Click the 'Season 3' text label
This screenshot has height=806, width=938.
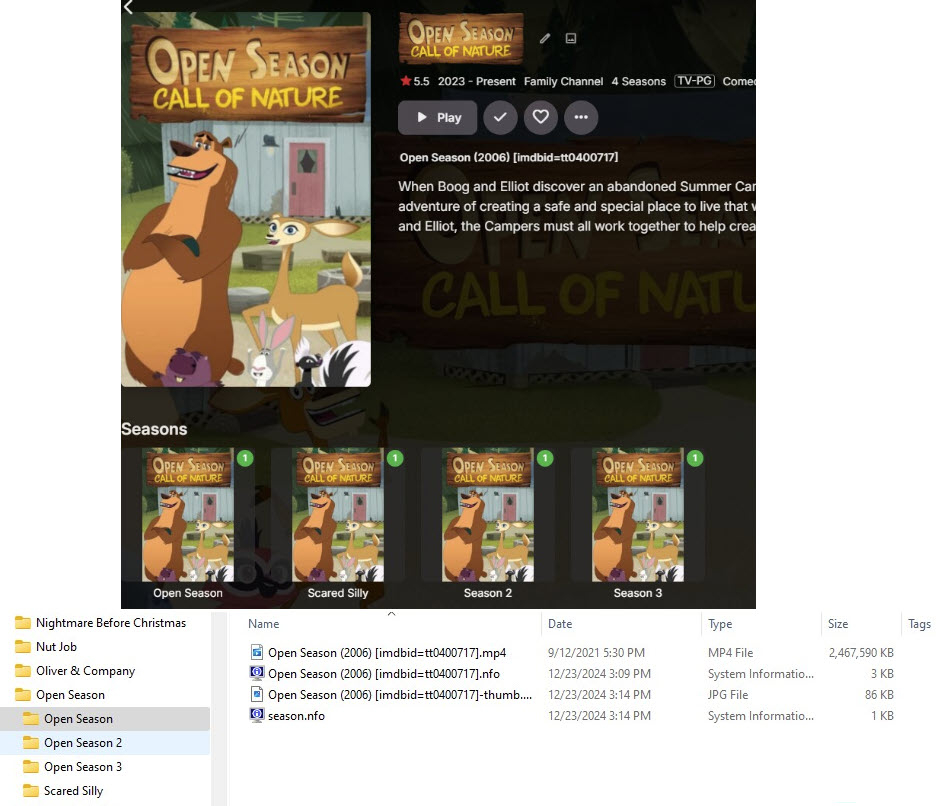[x=638, y=593]
